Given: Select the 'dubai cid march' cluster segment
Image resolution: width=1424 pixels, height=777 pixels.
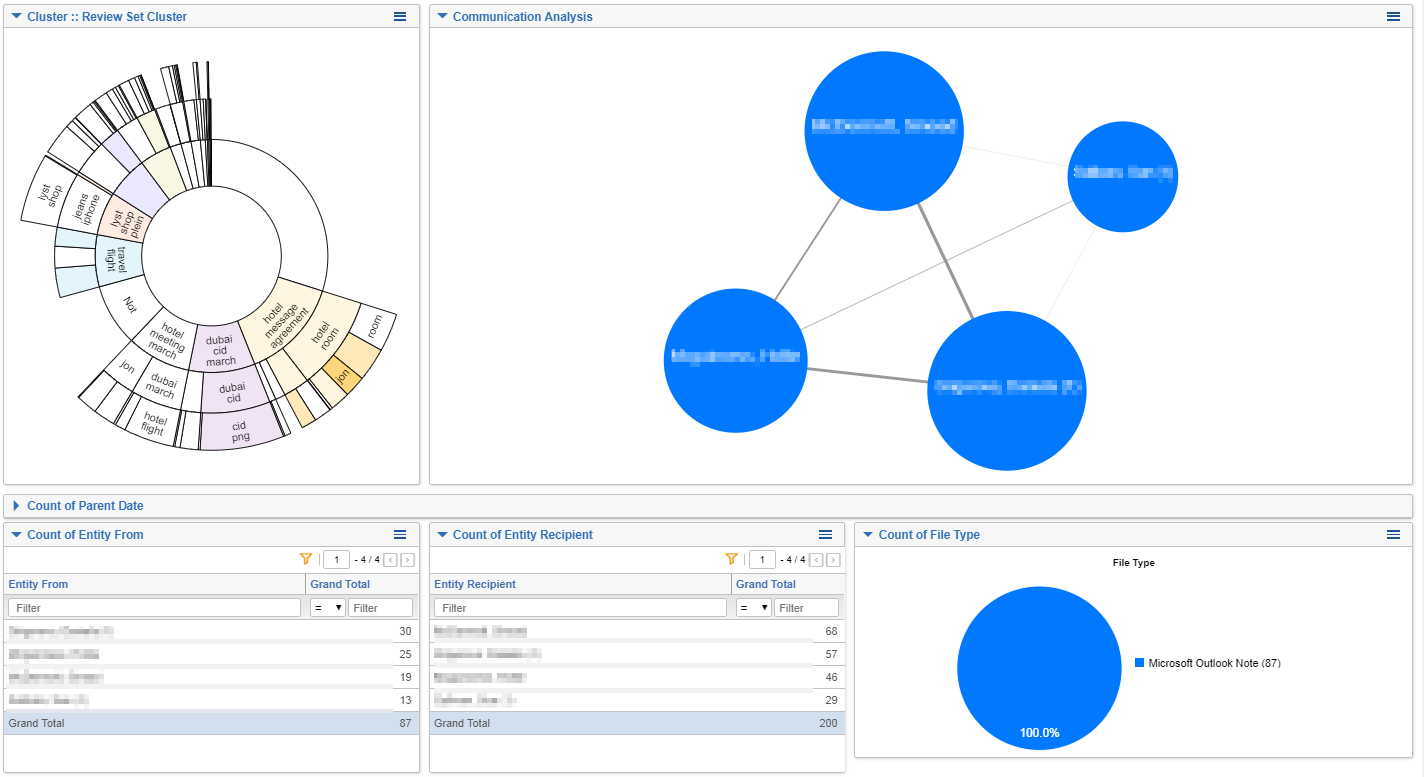Looking at the screenshot, I should tap(219, 350).
